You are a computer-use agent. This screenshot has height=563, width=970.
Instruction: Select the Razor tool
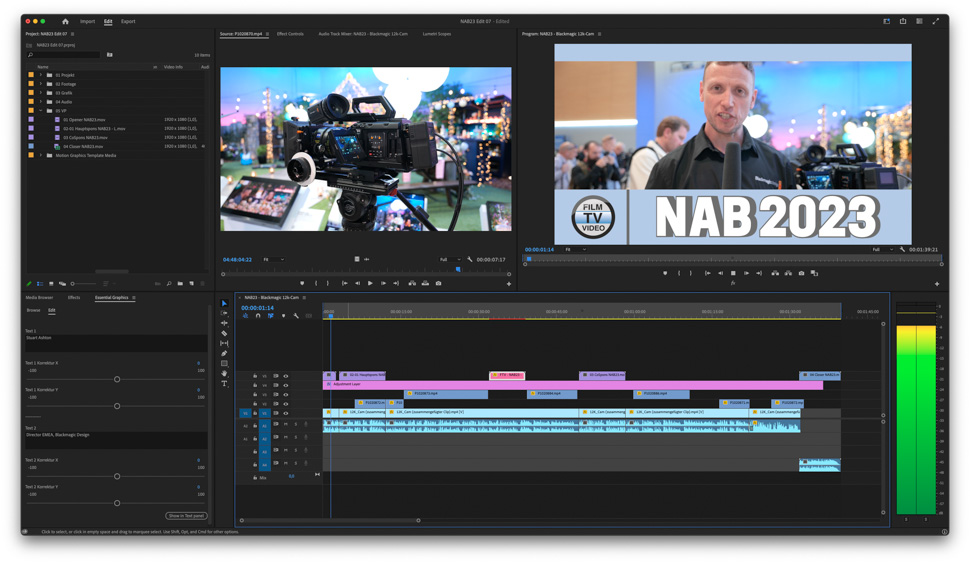click(224, 333)
